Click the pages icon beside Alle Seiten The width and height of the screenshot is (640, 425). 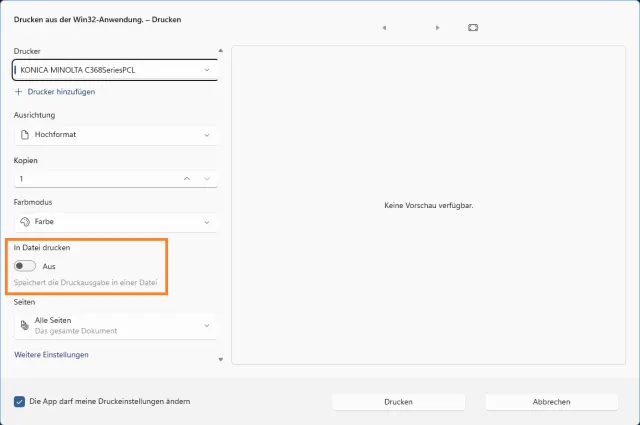point(25,325)
